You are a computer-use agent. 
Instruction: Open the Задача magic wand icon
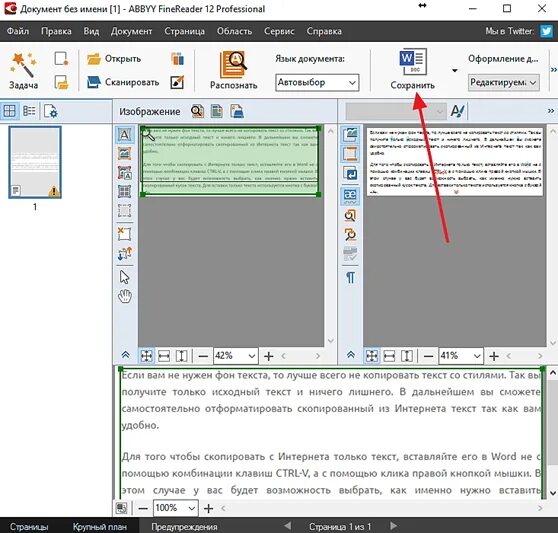pyautogui.click(x=23, y=64)
